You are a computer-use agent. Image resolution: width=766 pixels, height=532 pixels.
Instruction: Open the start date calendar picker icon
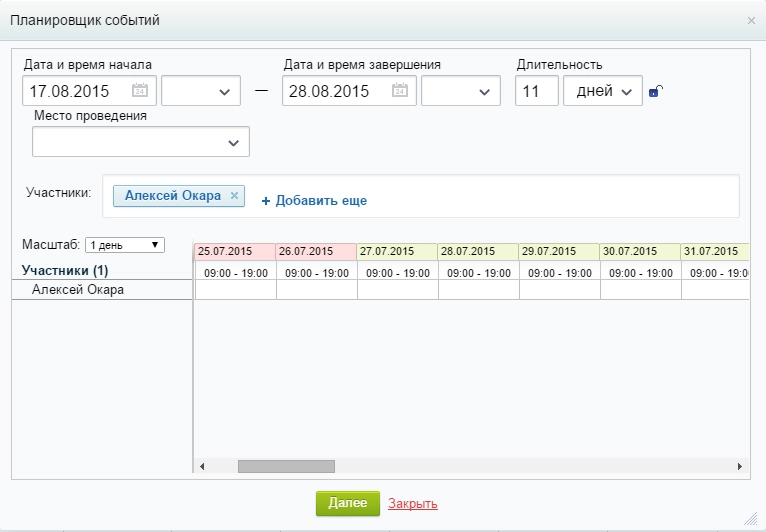140,91
